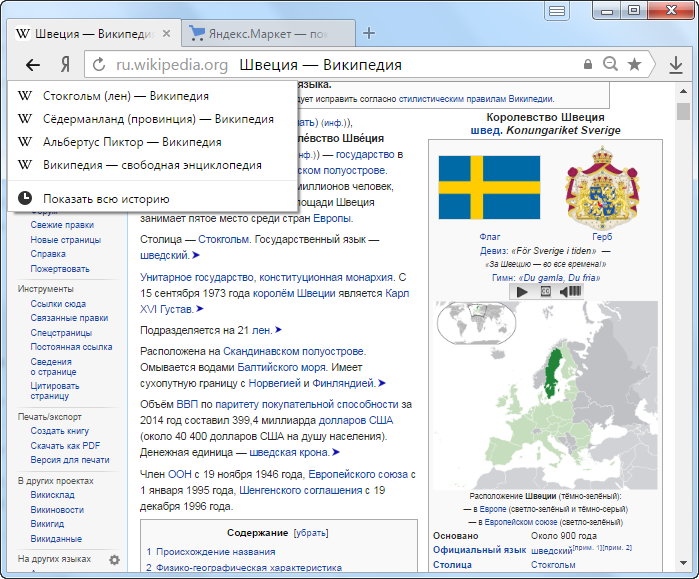Click the gear icon beside 'На других языках'

coord(114,560)
